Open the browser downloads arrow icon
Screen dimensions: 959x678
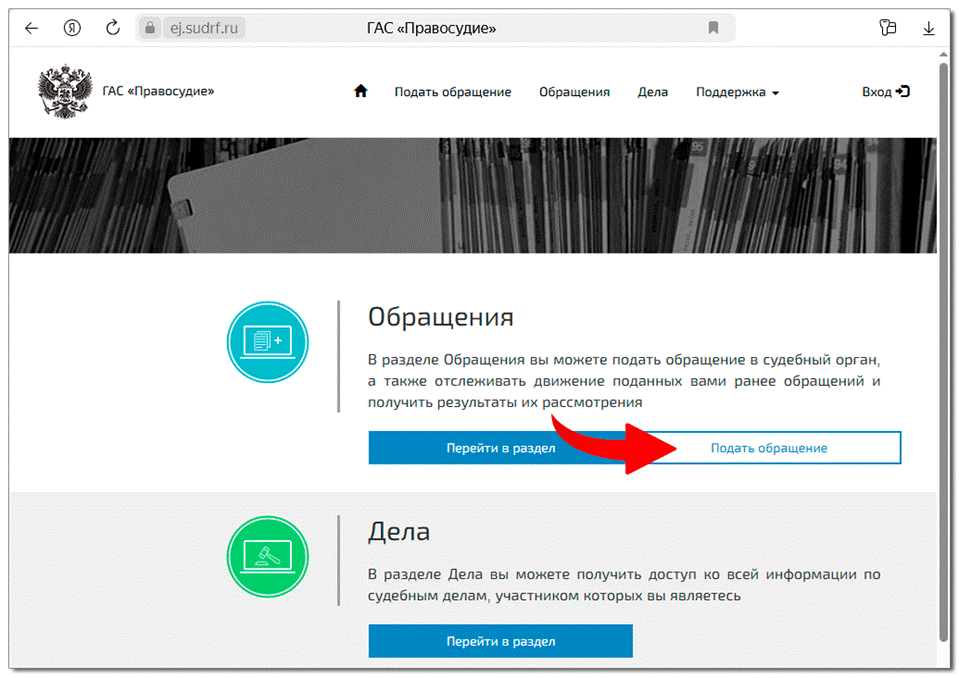pos(929,28)
